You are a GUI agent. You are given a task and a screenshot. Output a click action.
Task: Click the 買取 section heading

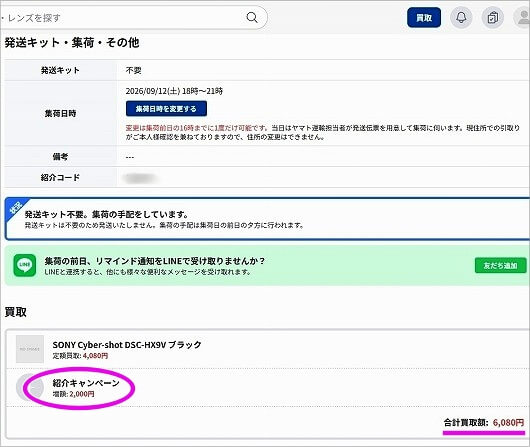tap(16, 312)
